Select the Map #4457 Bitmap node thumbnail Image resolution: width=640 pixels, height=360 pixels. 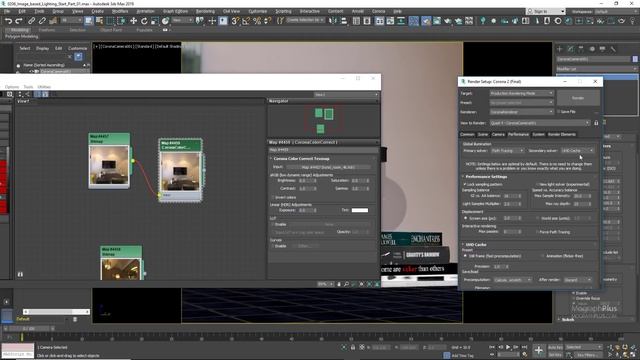point(109,165)
